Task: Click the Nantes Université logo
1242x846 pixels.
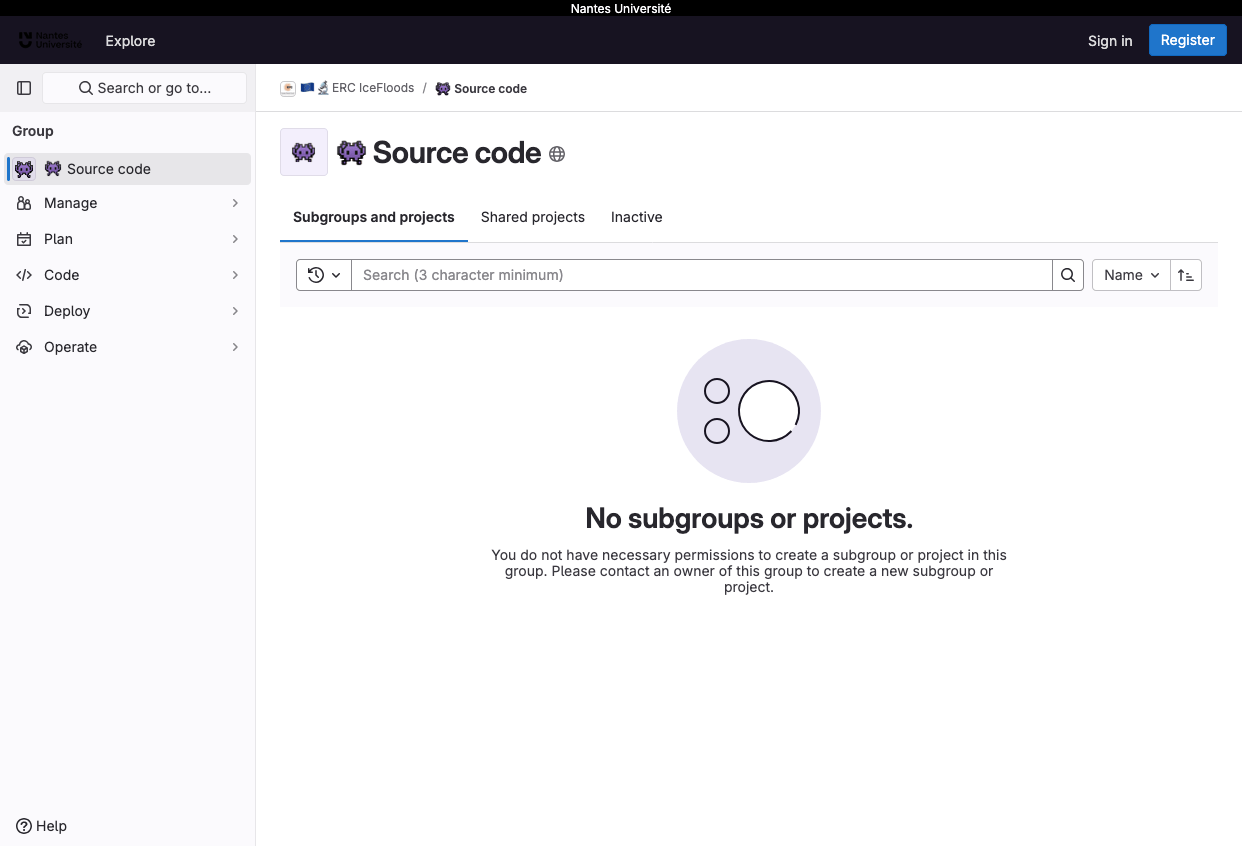Action: pos(50,41)
